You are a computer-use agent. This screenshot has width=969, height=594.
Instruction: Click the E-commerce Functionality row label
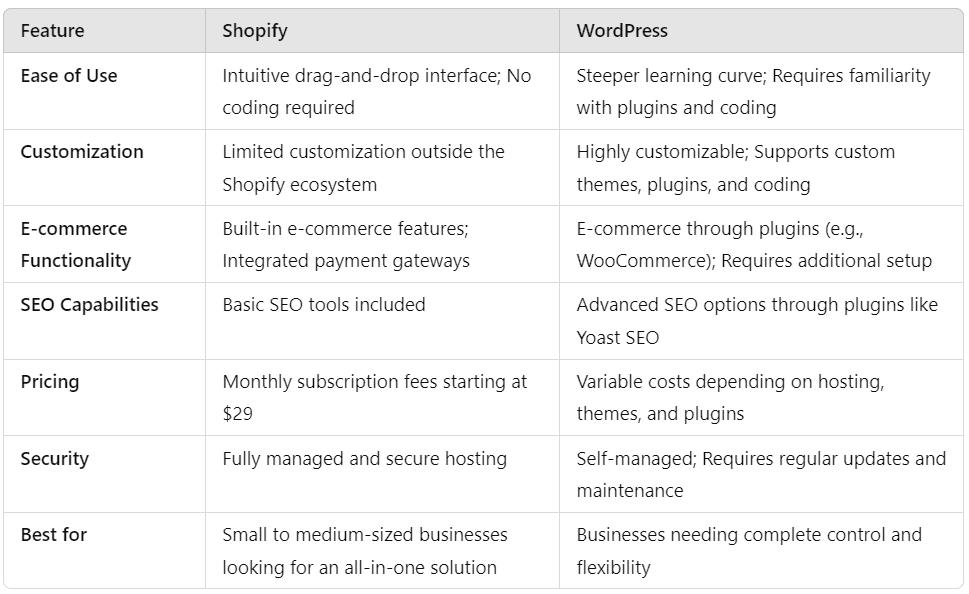[x=76, y=244]
